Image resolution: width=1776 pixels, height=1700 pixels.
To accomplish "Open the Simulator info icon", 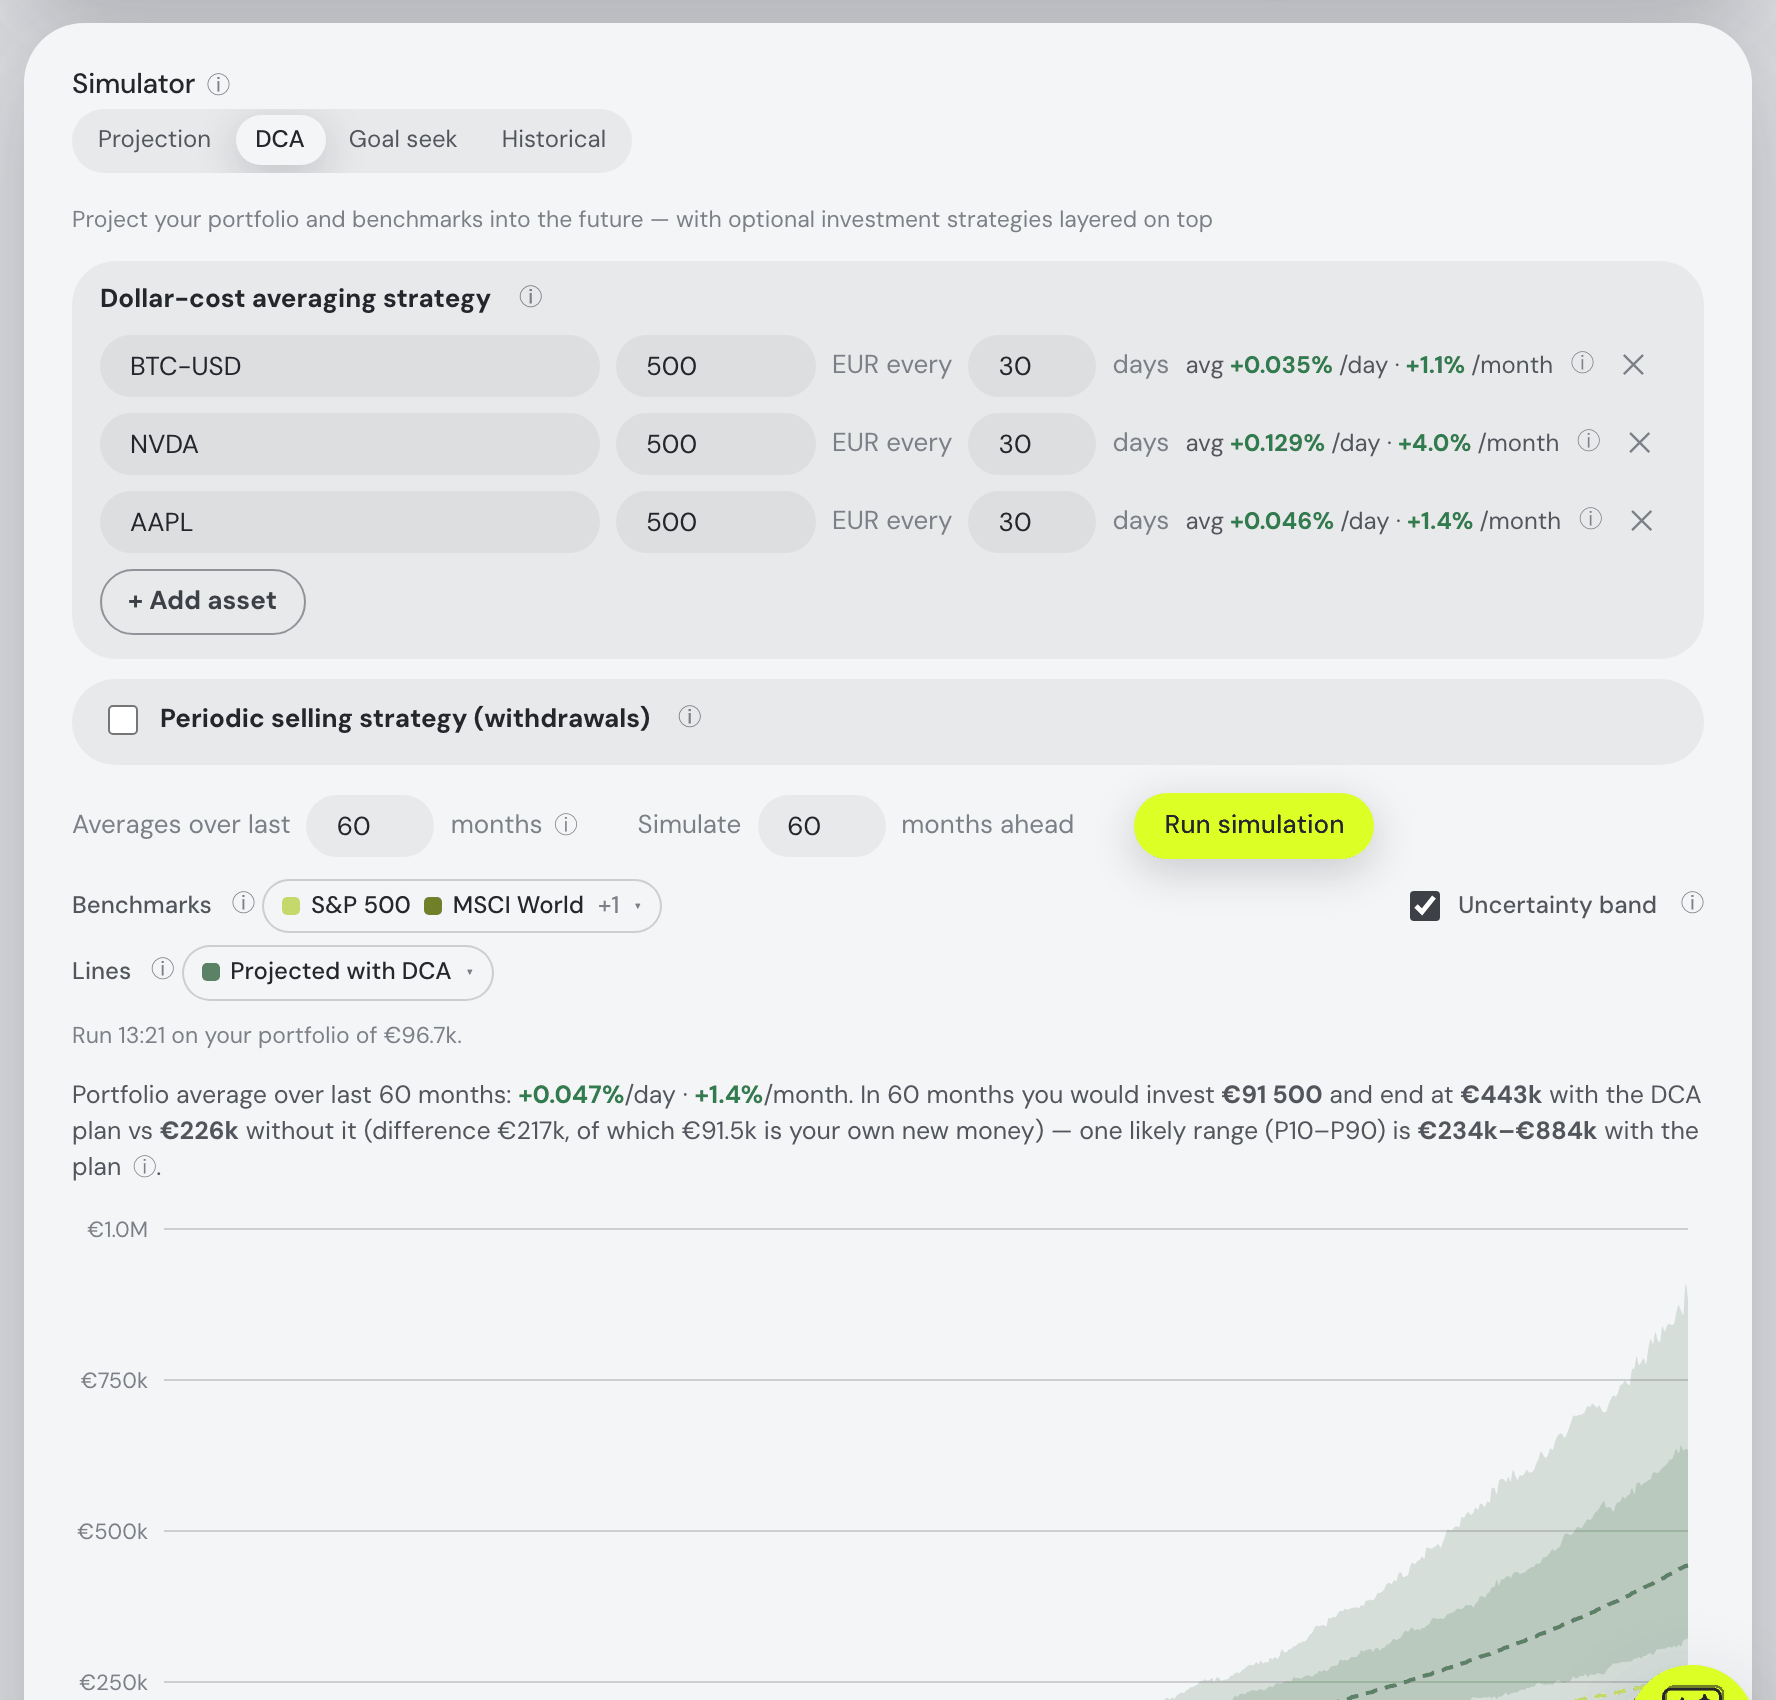I will point(219,84).
